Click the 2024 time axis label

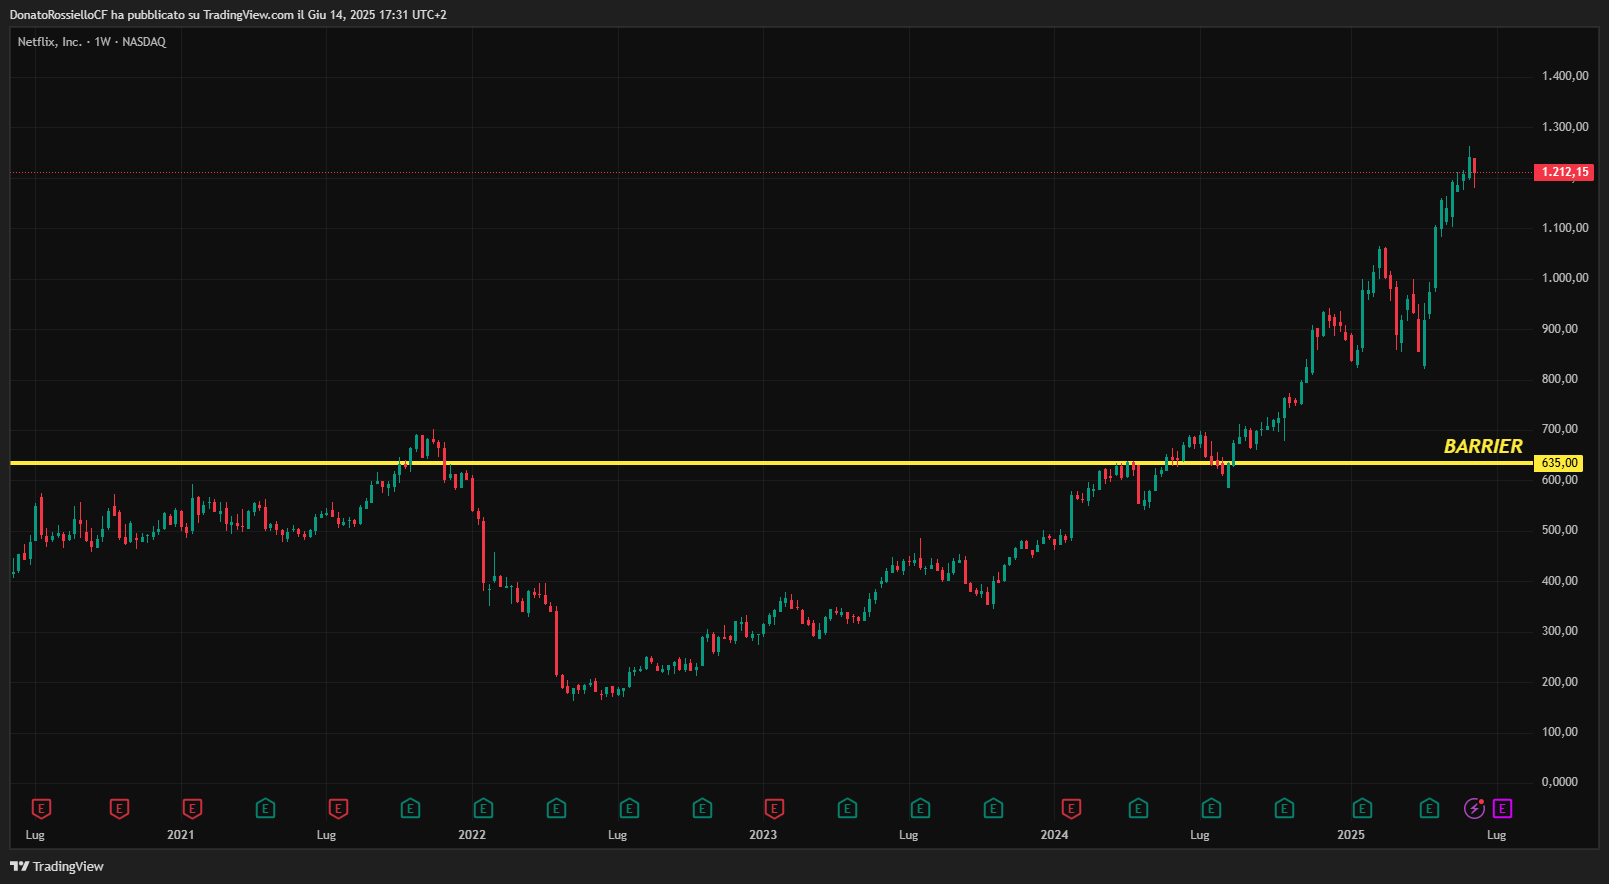click(1054, 835)
